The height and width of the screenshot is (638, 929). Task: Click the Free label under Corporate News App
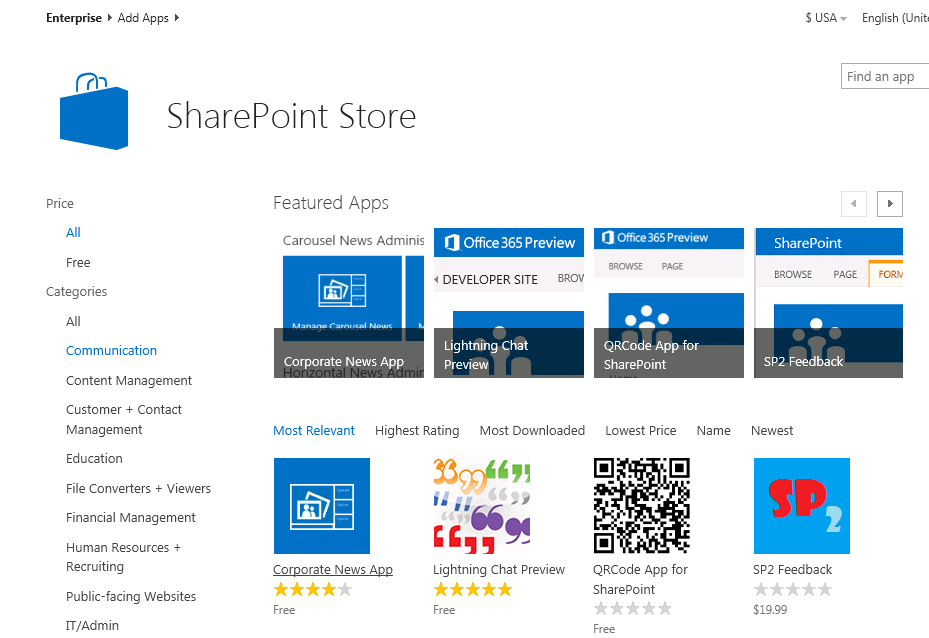tap(284, 610)
